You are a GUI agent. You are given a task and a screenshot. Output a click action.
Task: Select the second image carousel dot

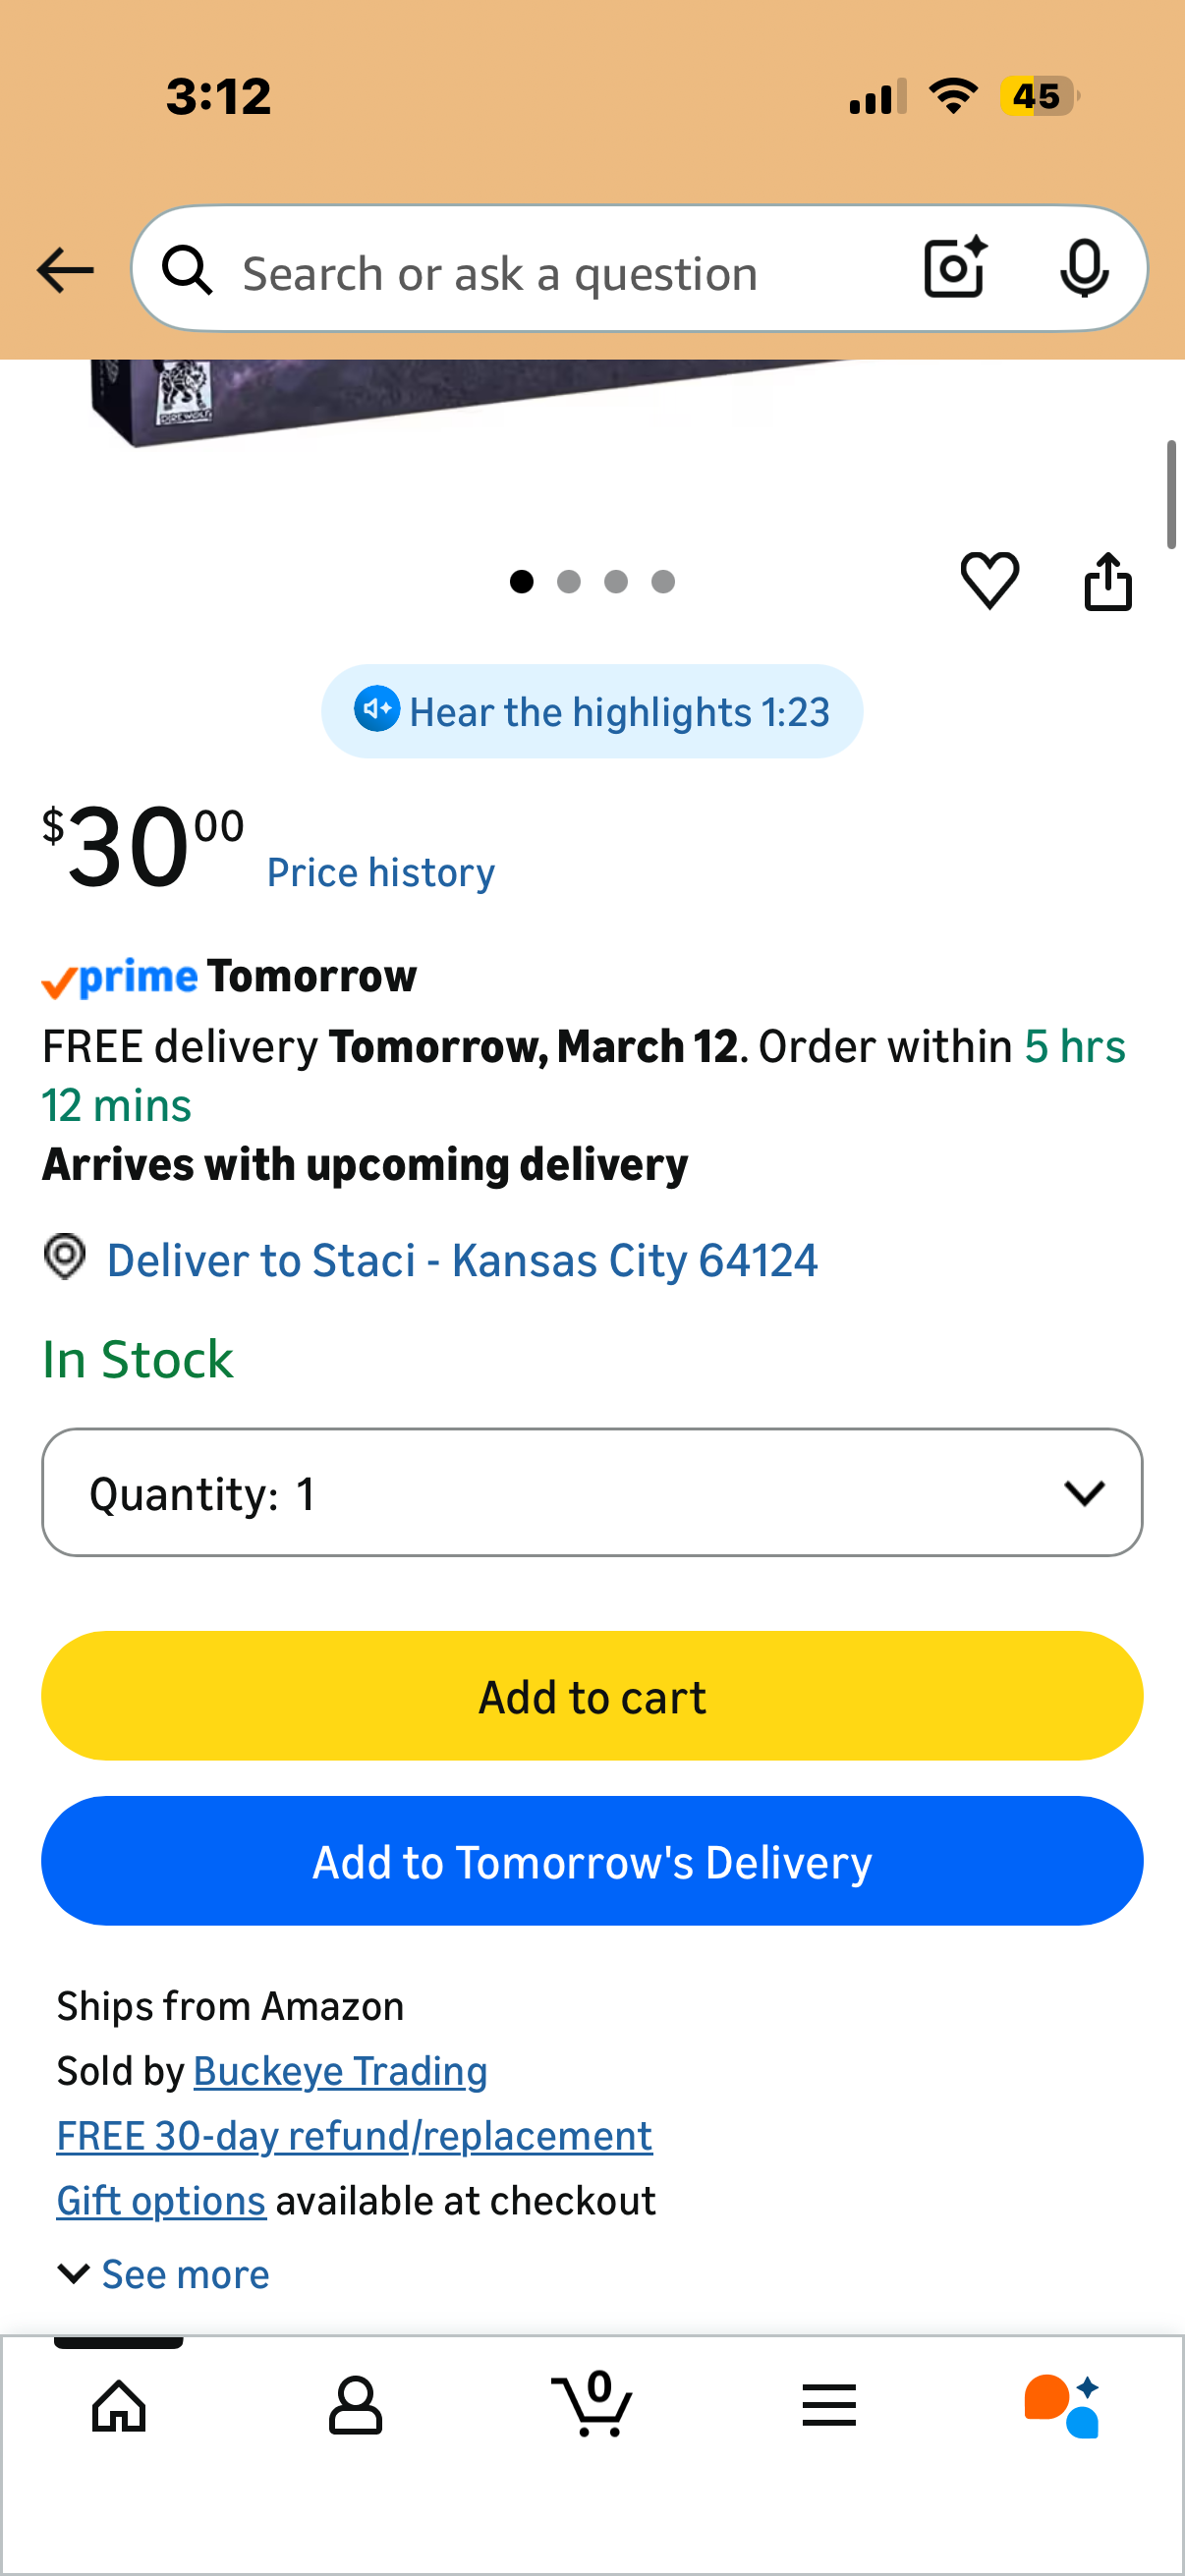569,582
